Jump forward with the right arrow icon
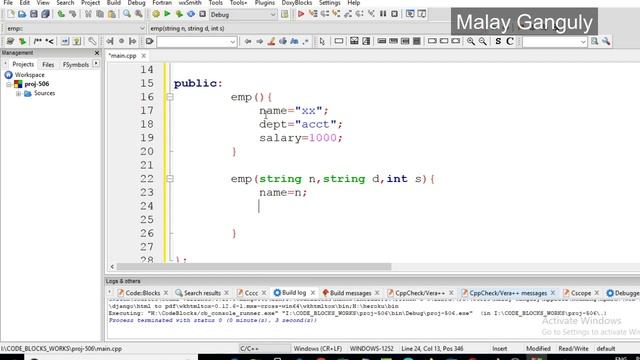The height and width of the screenshot is (360, 640). point(259,41)
